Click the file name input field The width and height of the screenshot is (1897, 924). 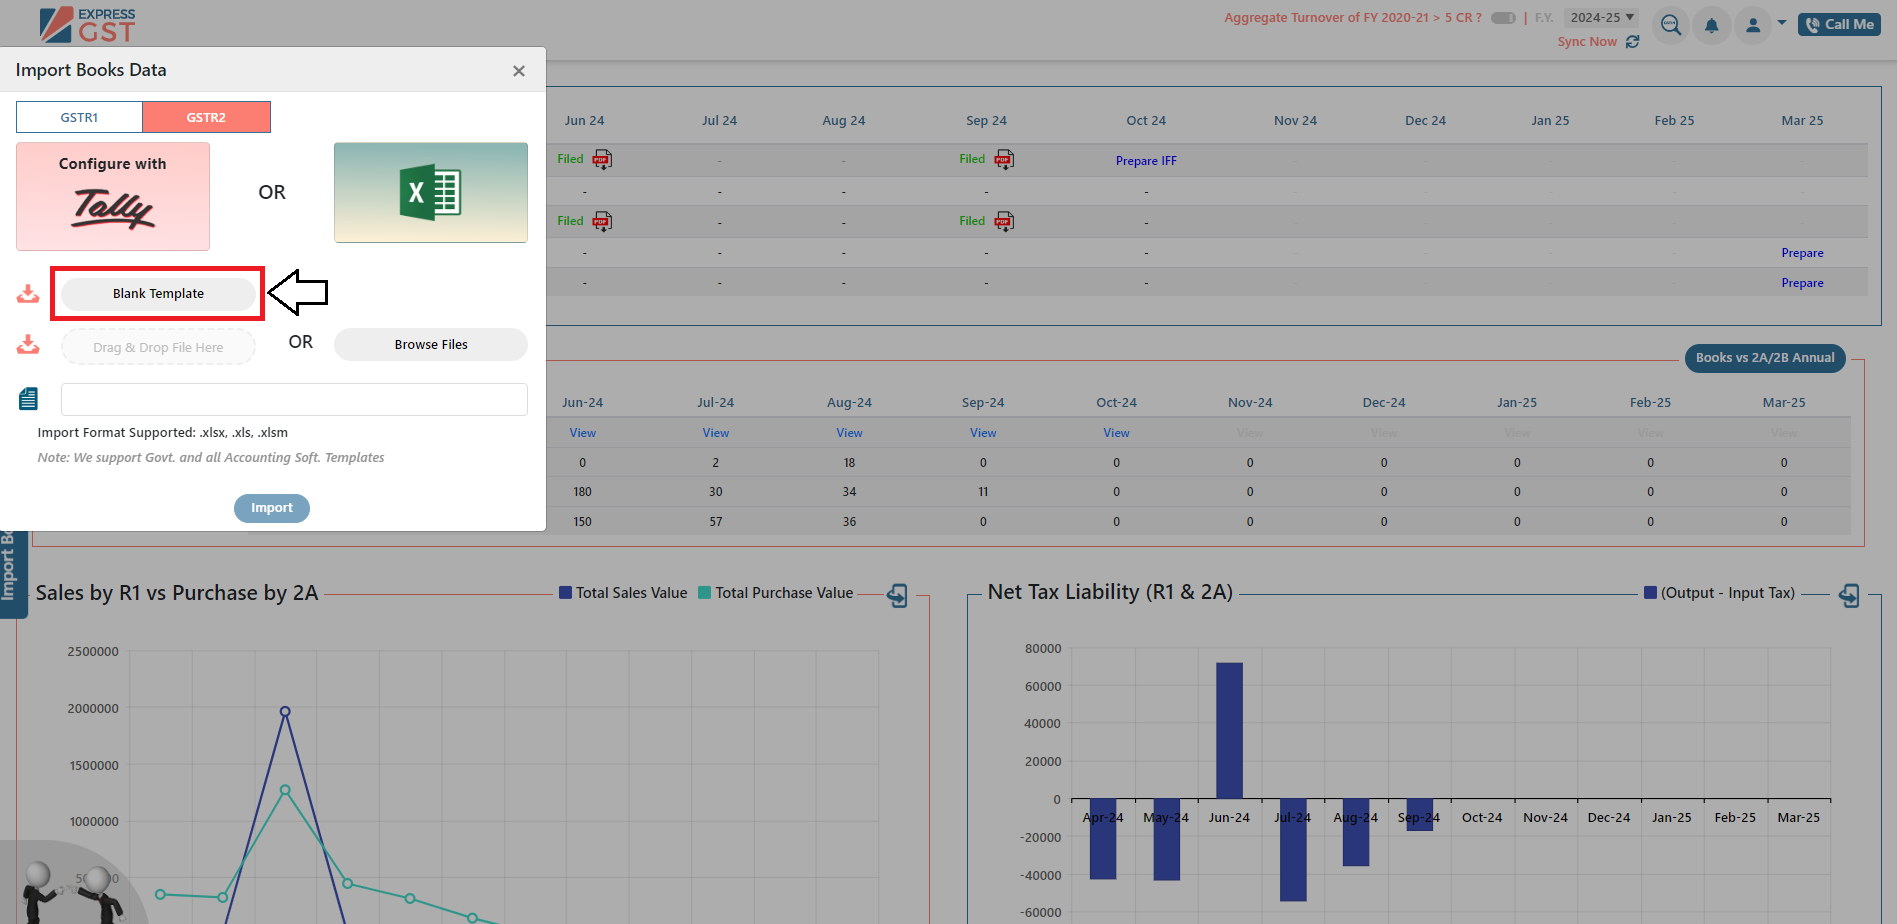click(x=294, y=399)
